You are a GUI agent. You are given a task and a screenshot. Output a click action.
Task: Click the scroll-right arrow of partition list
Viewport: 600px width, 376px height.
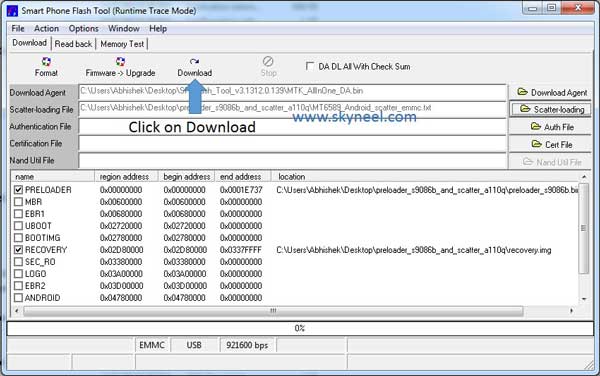pyautogui.click(x=571, y=311)
